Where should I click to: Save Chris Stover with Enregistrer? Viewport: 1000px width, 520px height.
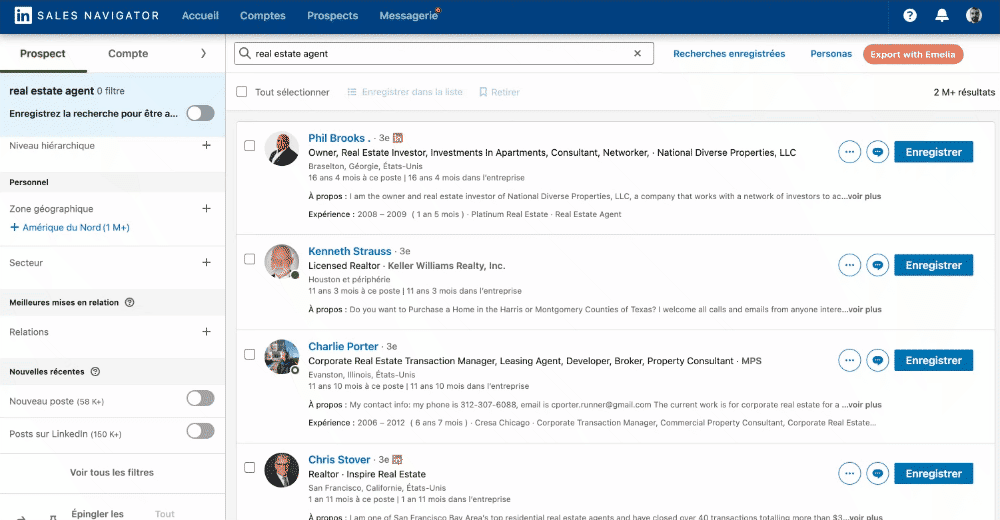click(x=934, y=473)
